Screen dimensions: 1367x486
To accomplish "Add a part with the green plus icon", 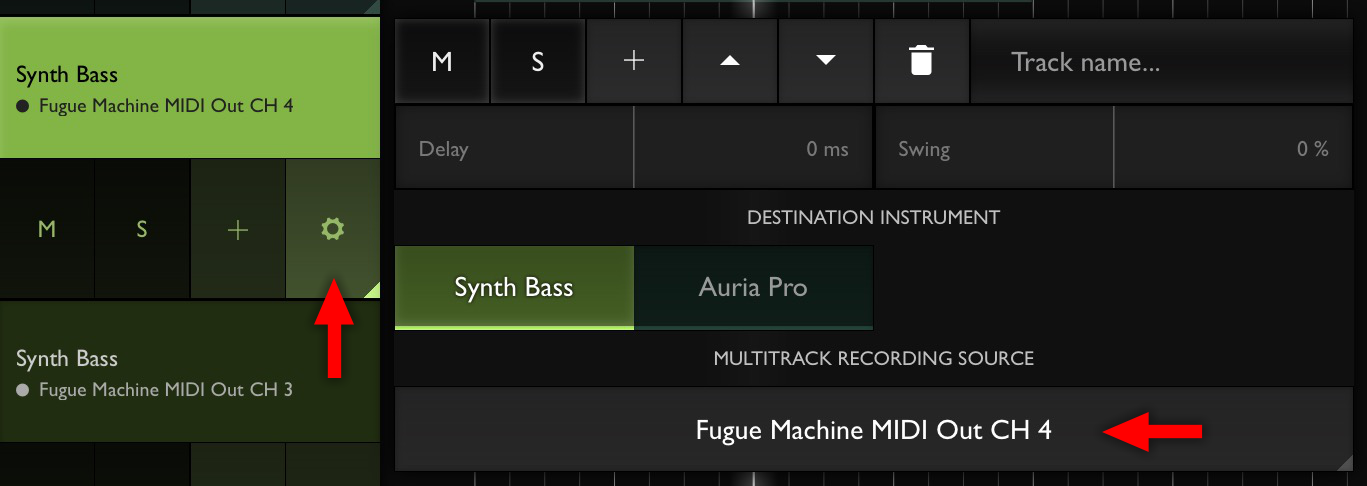I will point(237,230).
